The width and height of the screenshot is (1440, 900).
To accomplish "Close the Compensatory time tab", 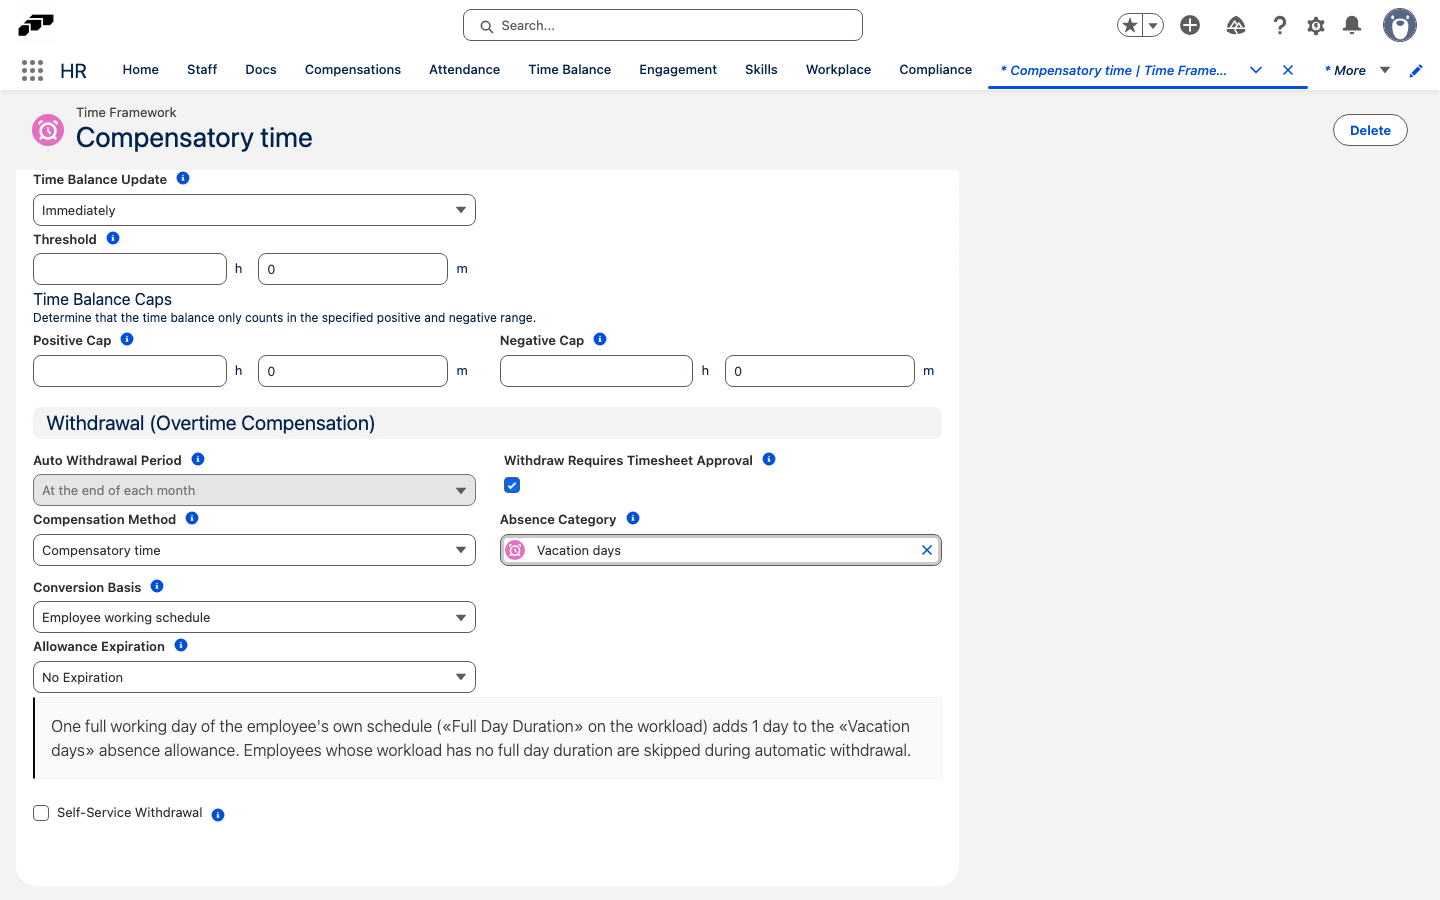I will (1288, 70).
